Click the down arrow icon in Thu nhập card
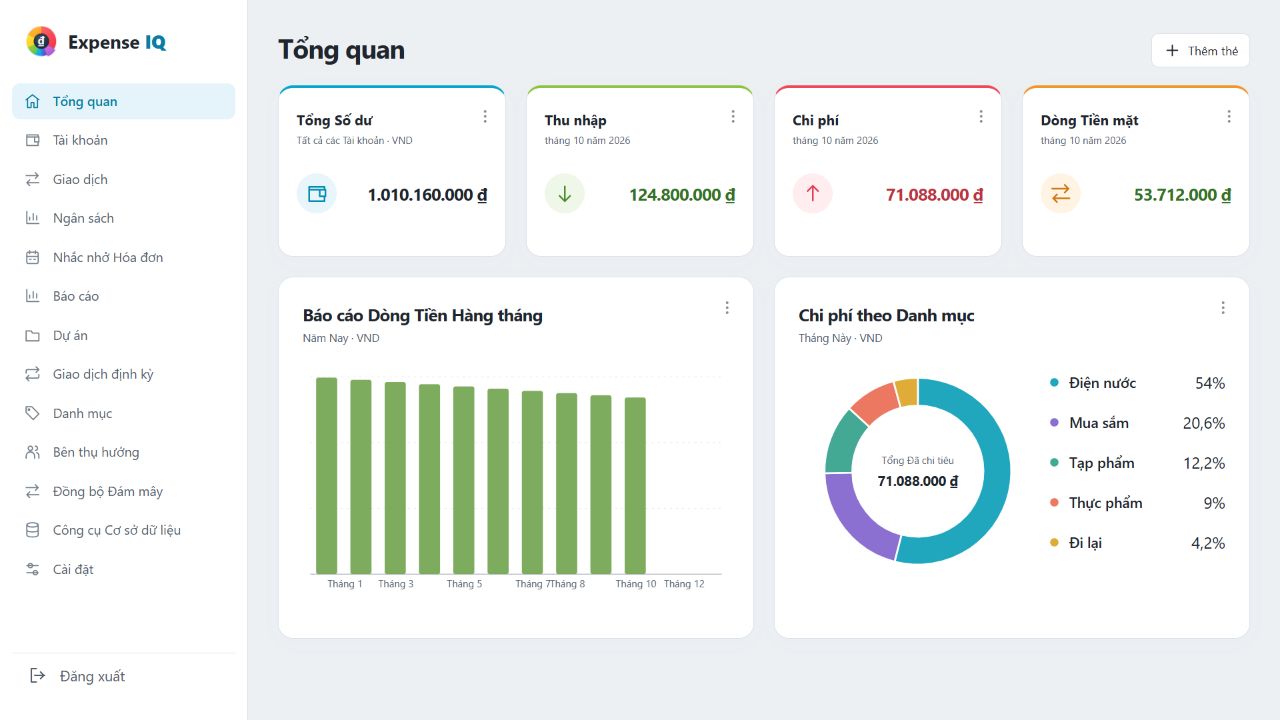This screenshot has width=1280, height=720. pyautogui.click(x=565, y=194)
